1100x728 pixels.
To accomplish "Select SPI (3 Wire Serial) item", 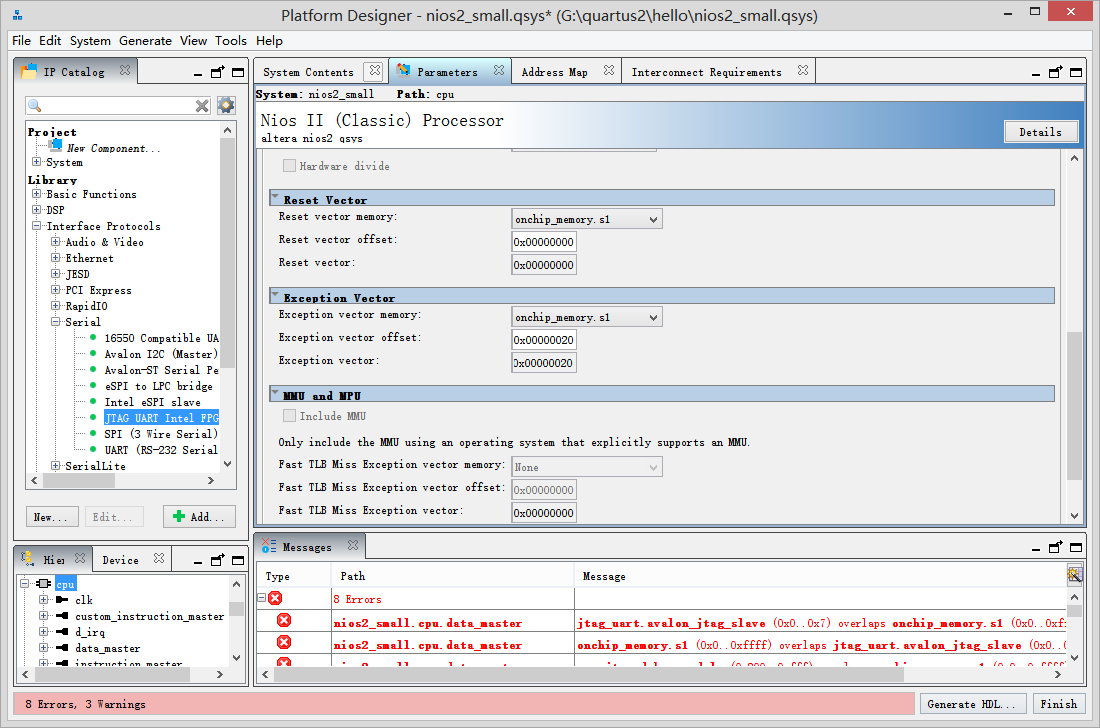I will click(x=161, y=434).
